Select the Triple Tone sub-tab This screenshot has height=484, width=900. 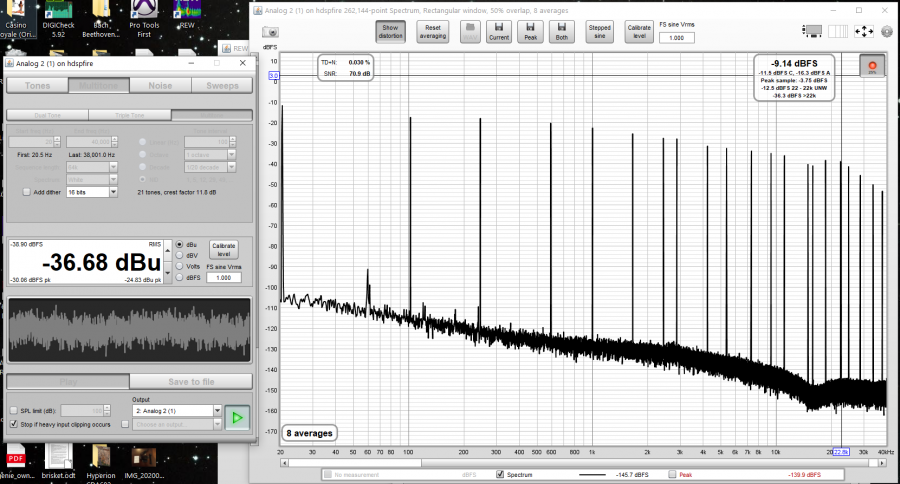pos(130,115)
